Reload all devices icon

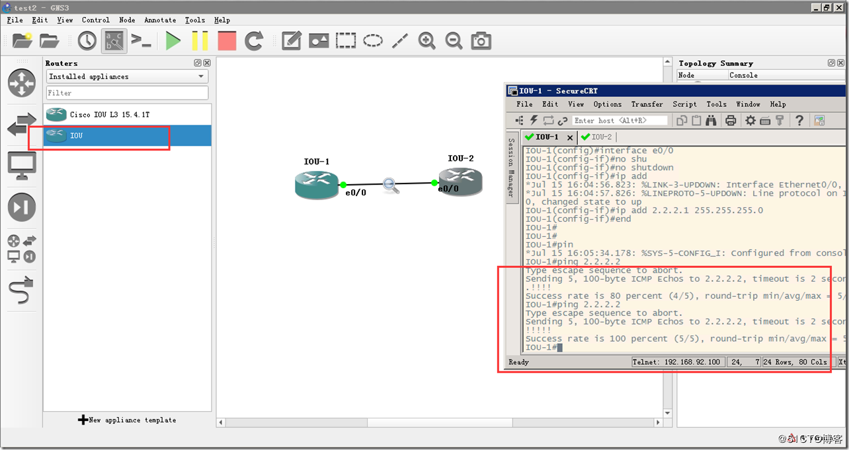click(x=254, y=41)
